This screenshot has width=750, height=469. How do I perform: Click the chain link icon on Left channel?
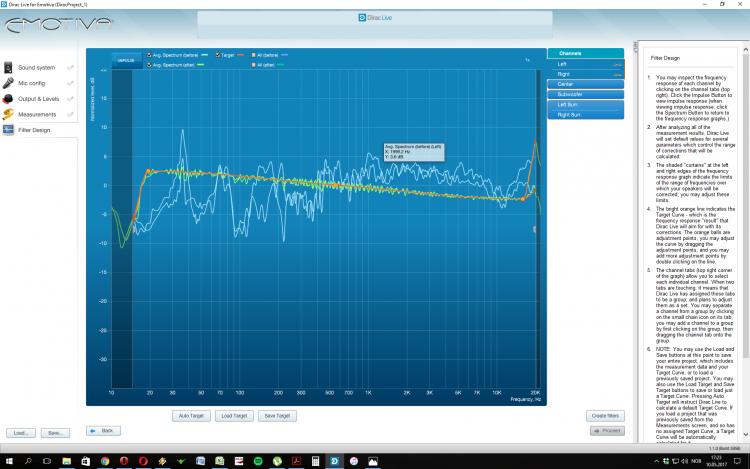point(617,63)
